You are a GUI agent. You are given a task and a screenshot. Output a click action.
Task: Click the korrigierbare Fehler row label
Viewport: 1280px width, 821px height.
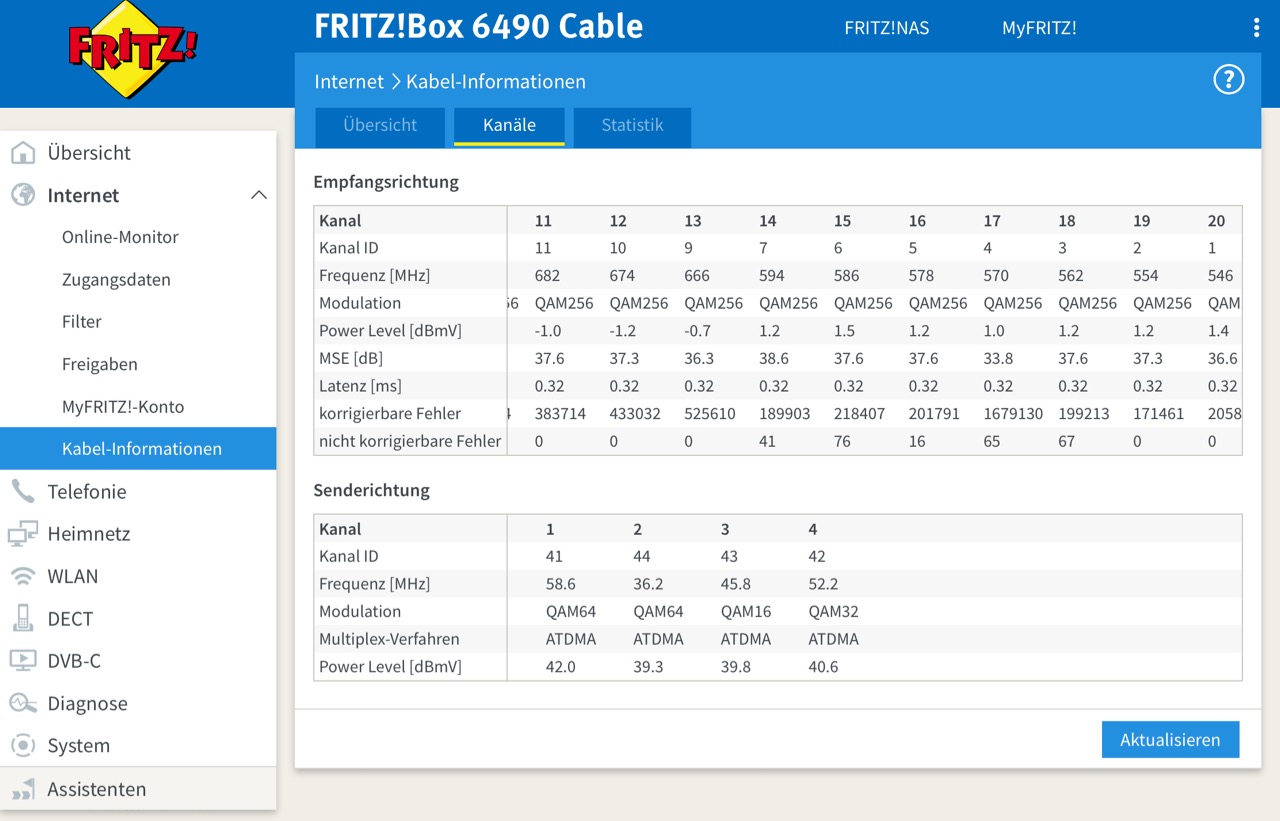pos(390,413)
